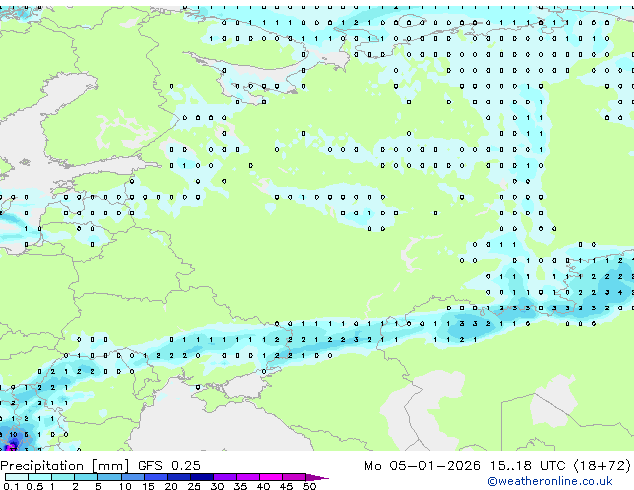The height and width of the screenshot is (490, 634).
Task: Select the 0.5–1 mm legend swatch
Action: click(40, 477)
